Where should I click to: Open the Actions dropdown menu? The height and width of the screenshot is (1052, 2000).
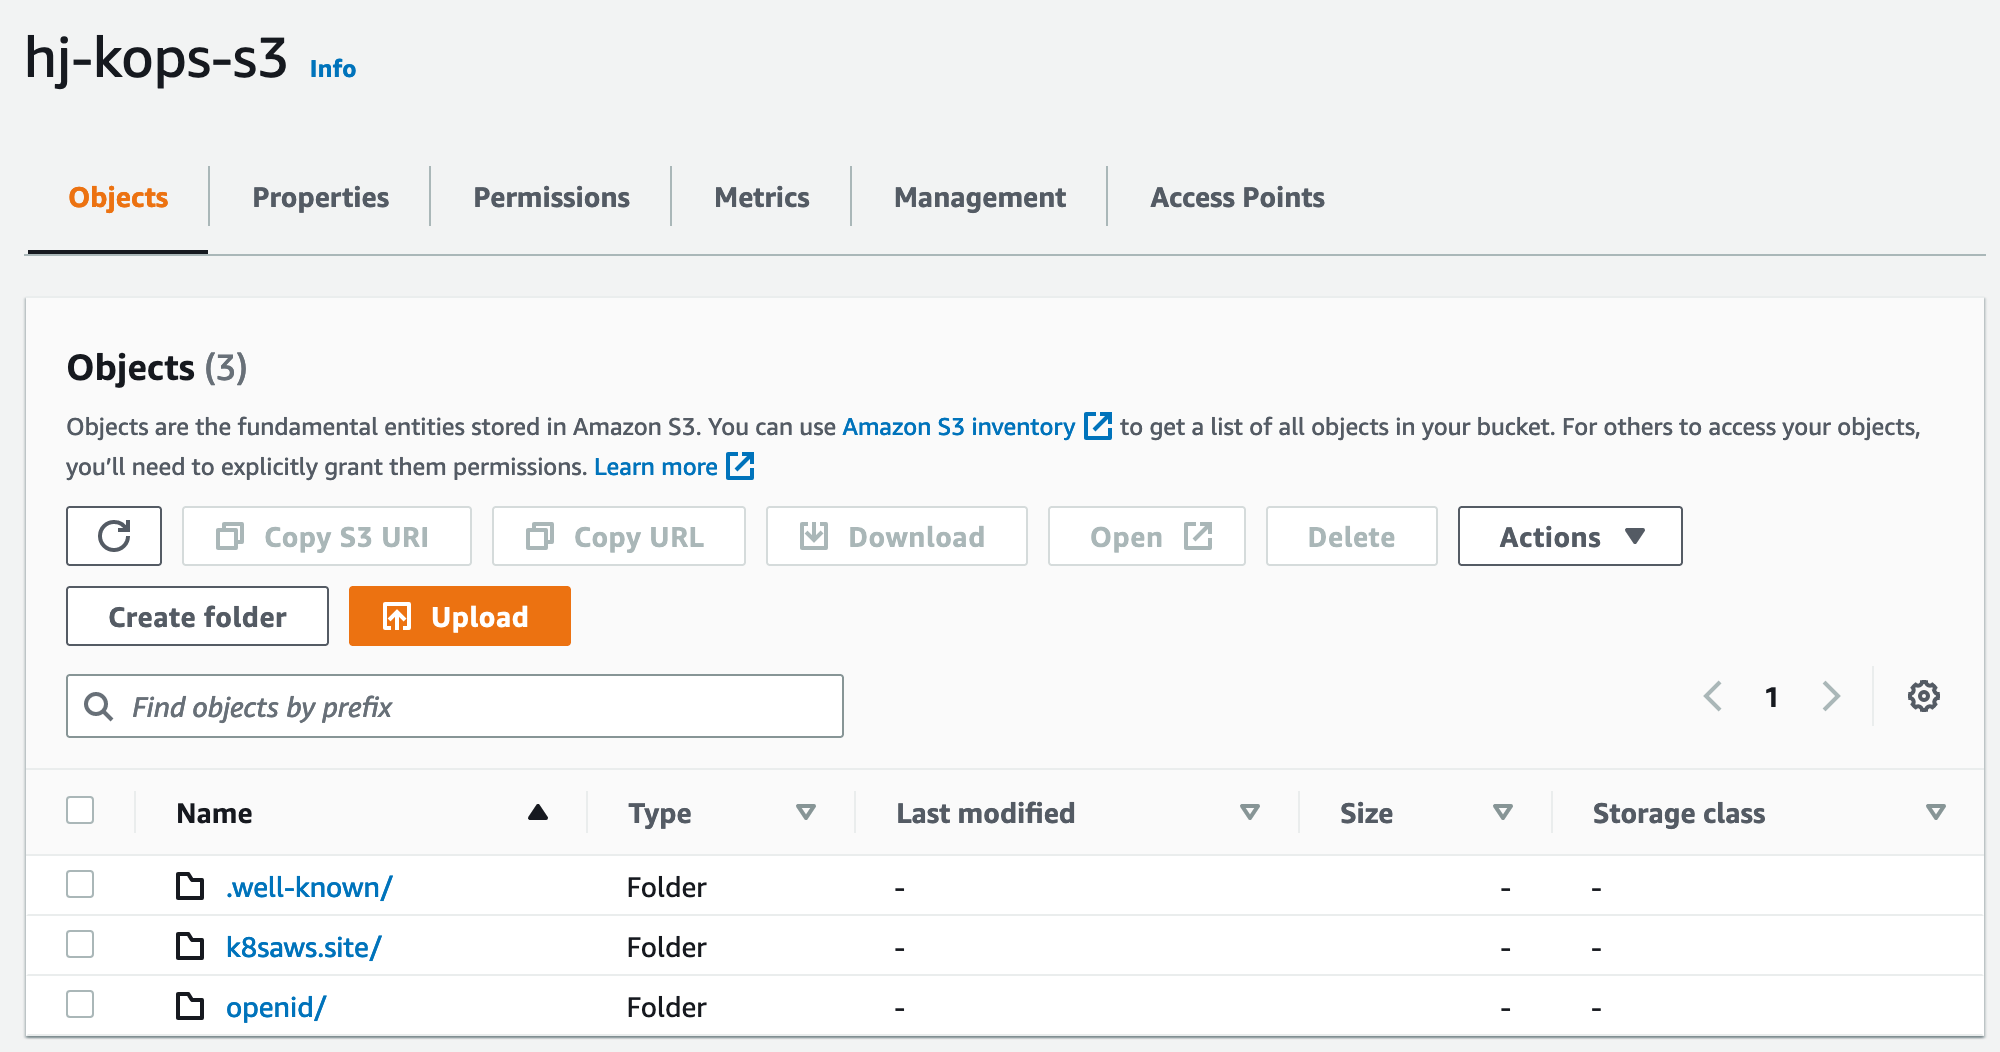point(1570,536)
